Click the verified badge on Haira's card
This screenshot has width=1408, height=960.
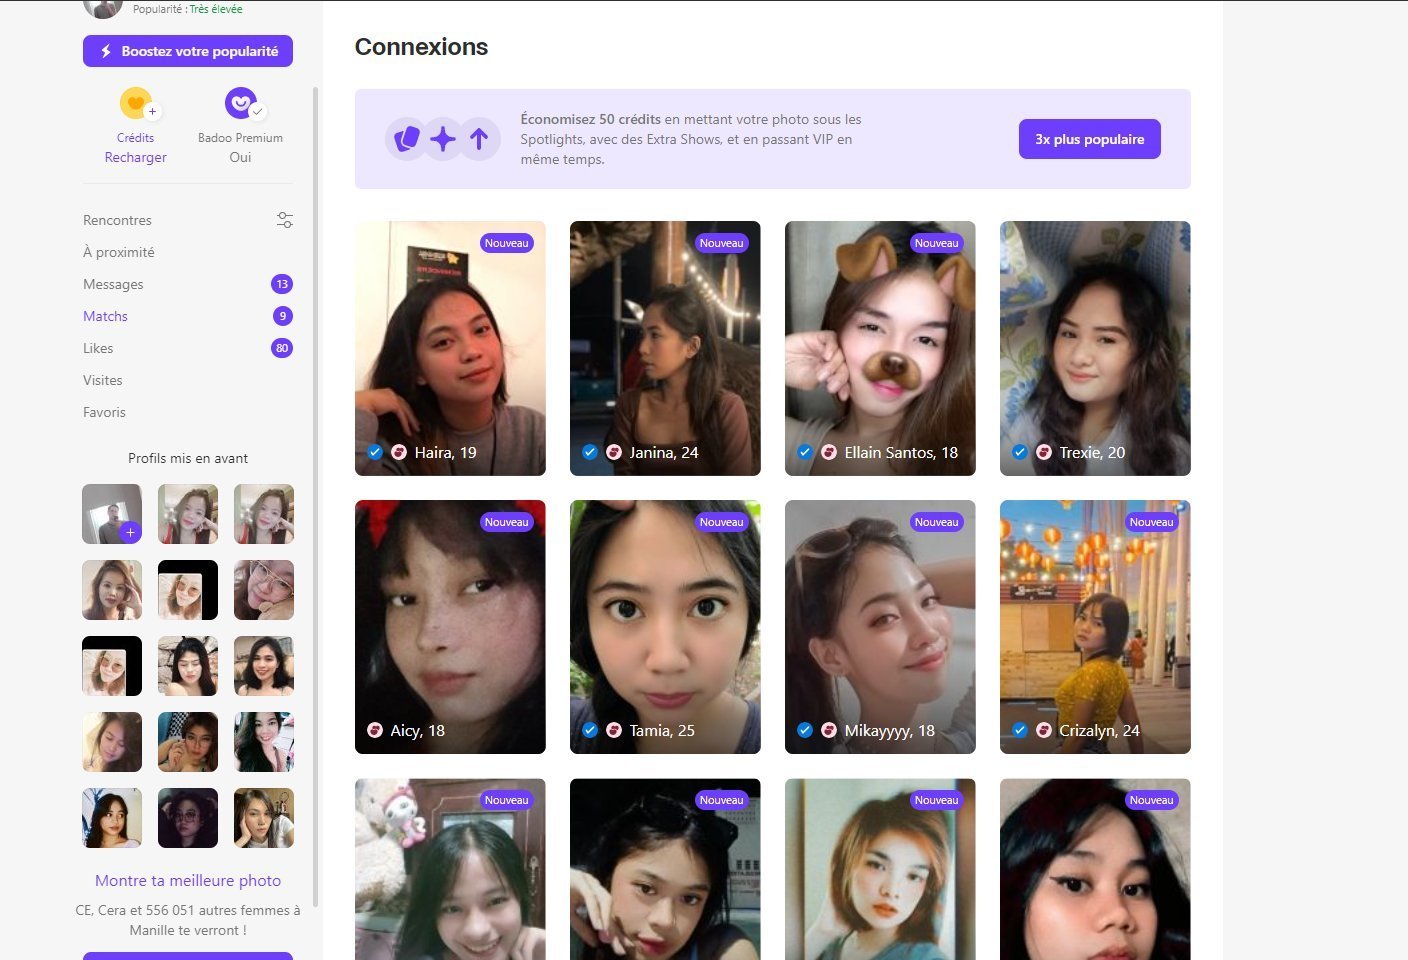(375, 452)
